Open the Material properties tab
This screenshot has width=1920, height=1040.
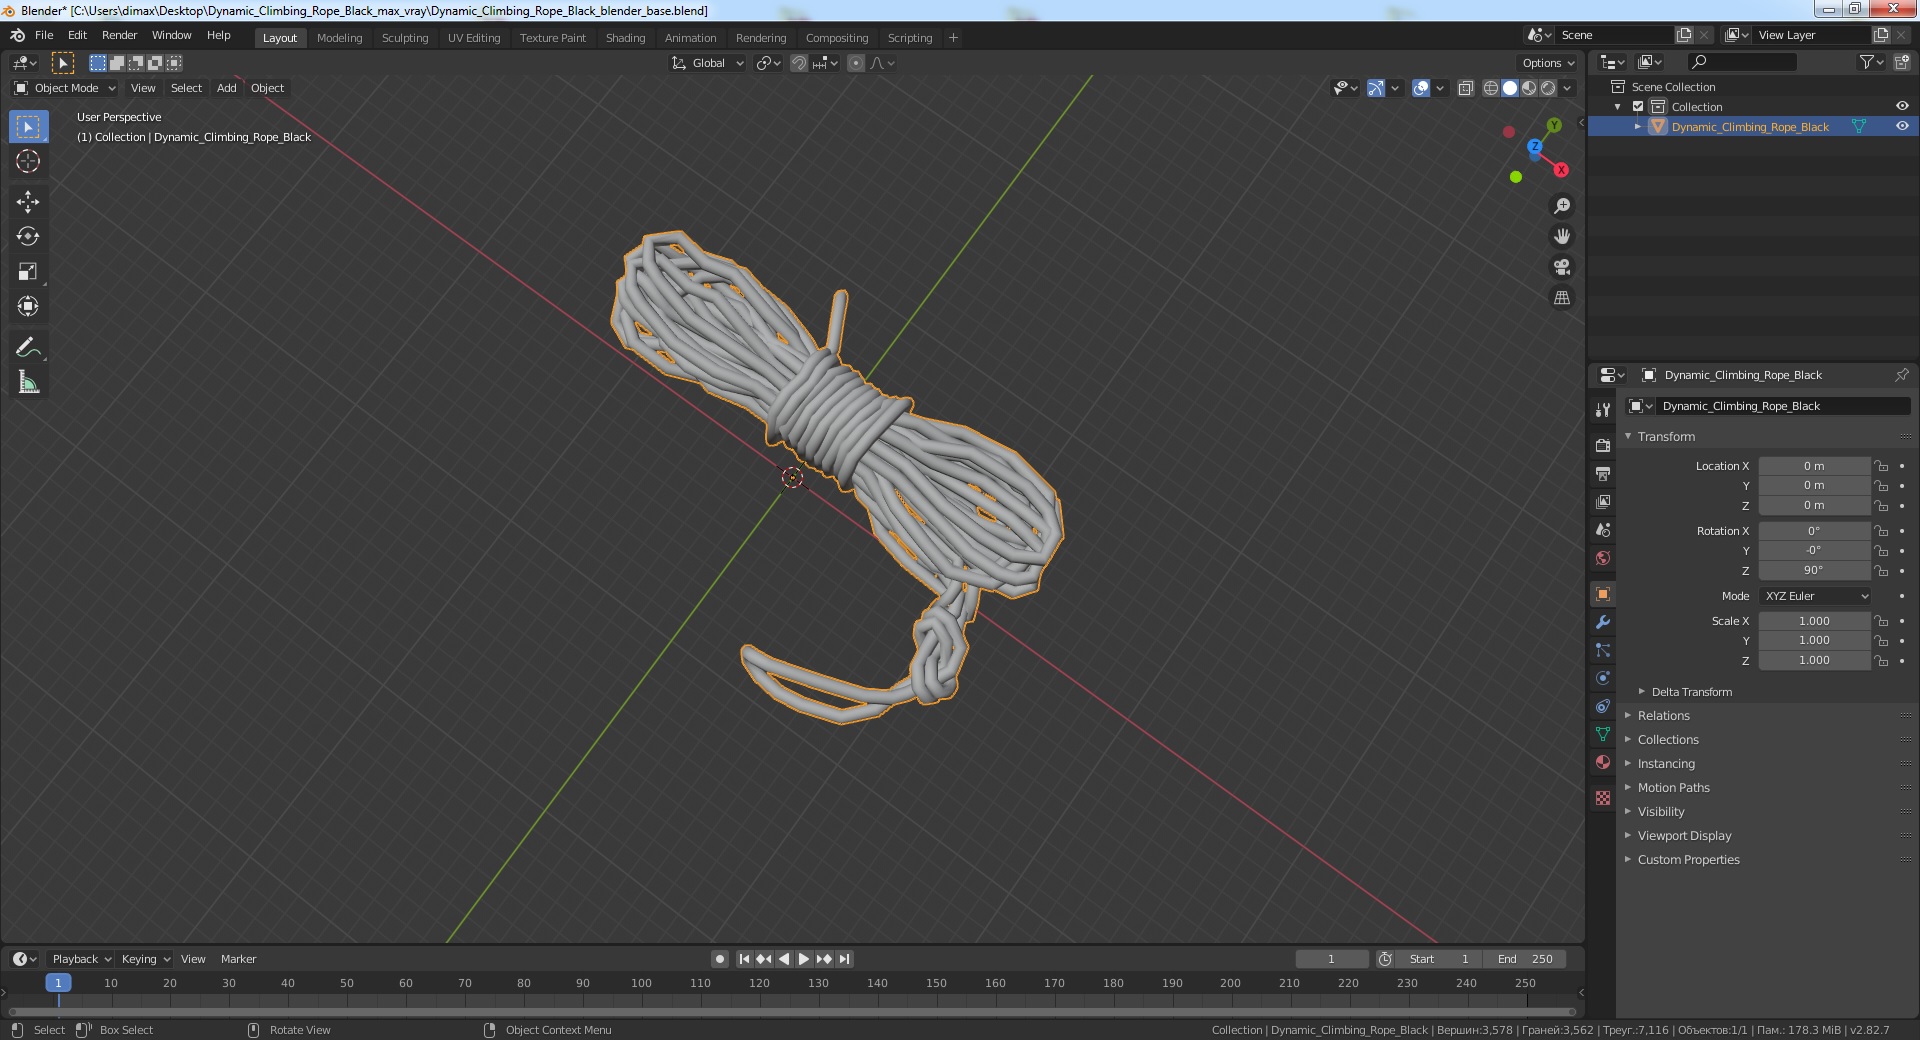pos(1603,762)
